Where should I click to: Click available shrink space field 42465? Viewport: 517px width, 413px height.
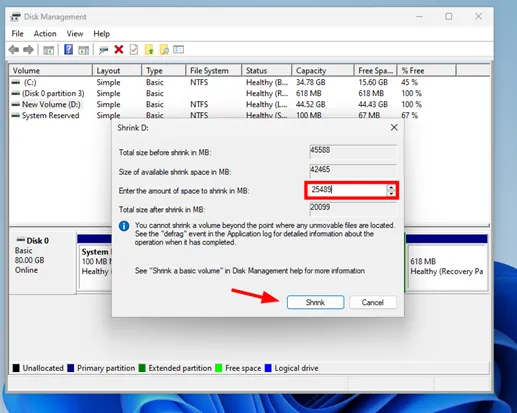tap(353, 170)
